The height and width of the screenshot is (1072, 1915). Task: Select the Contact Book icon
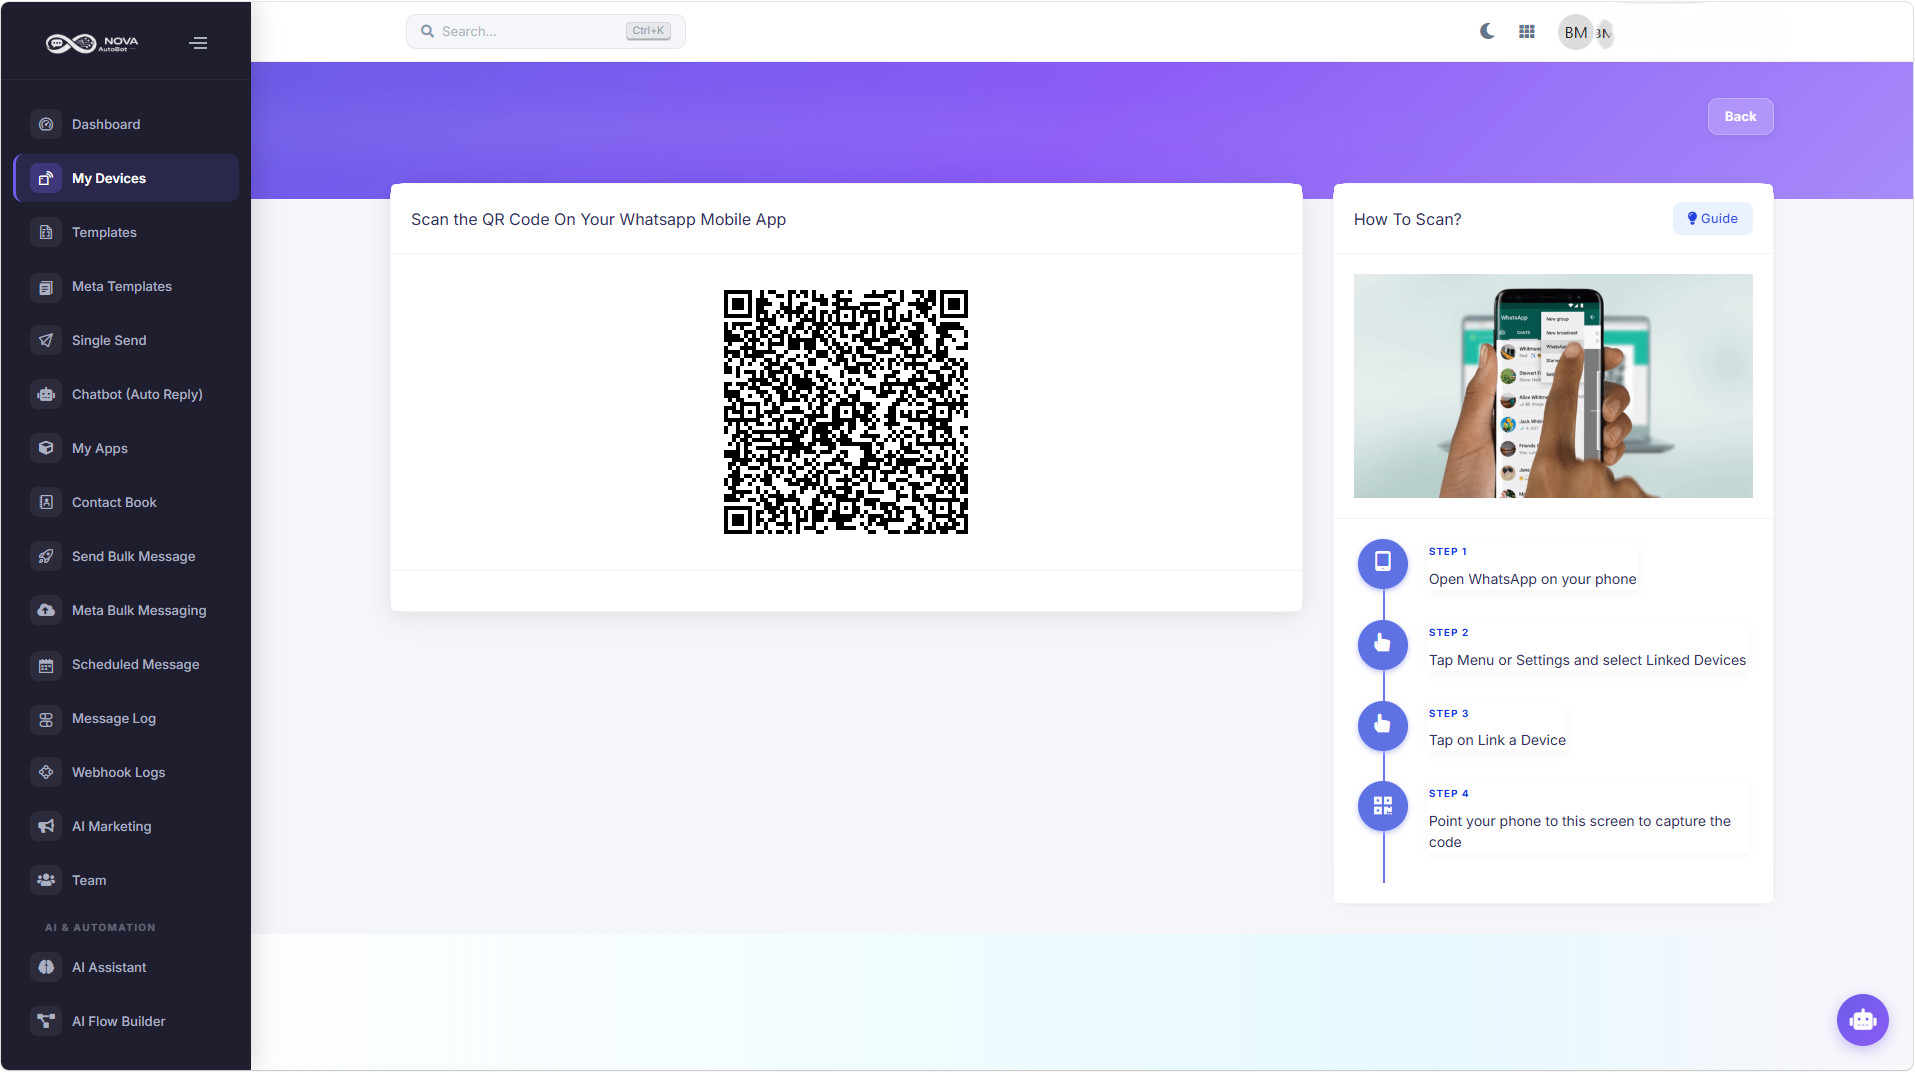[46, 502]
